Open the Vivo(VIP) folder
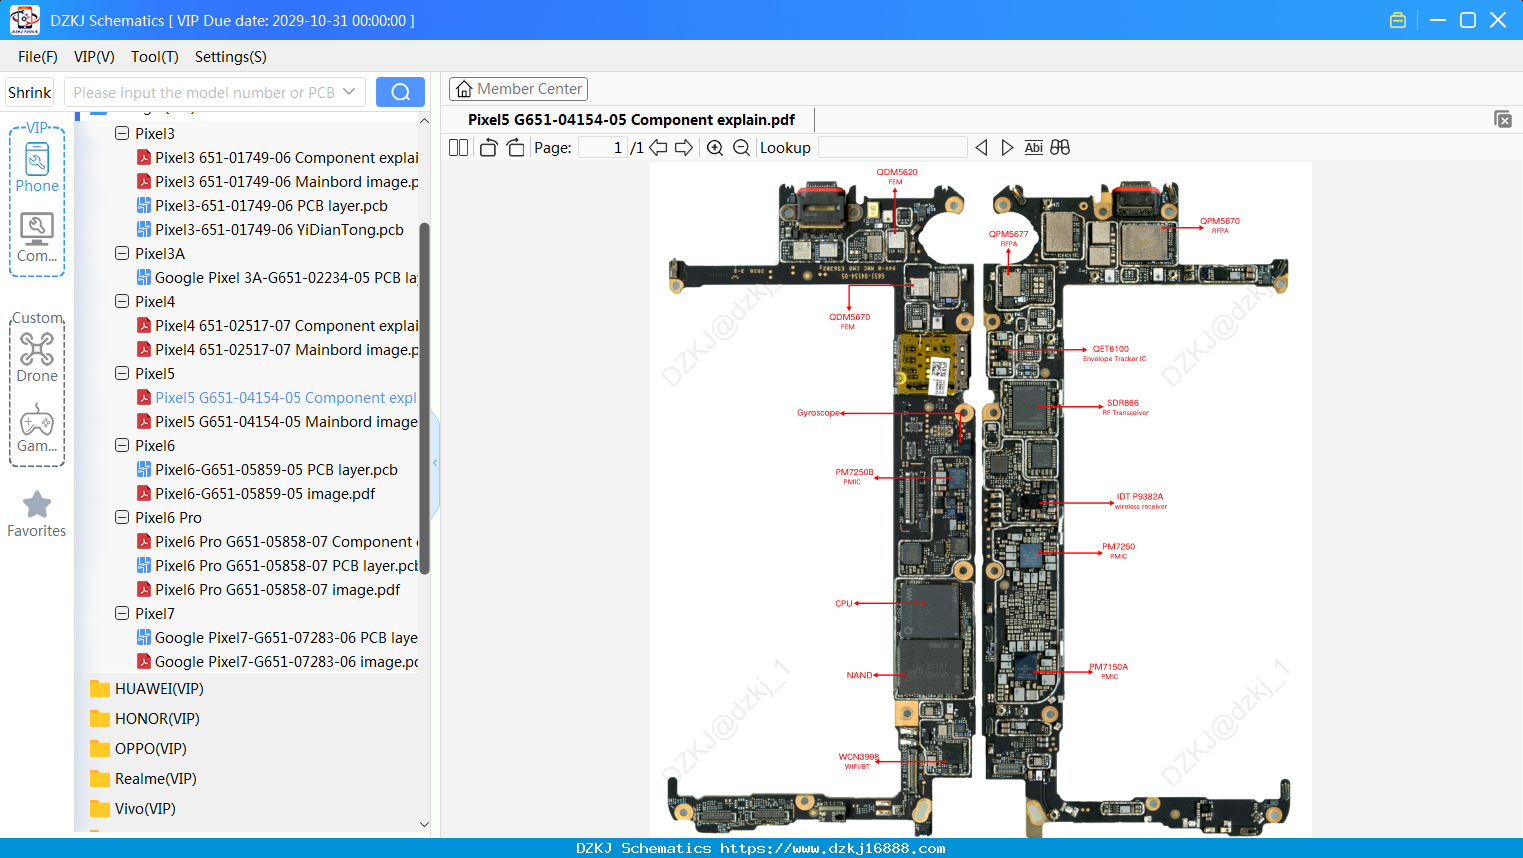 coord(133,809)
